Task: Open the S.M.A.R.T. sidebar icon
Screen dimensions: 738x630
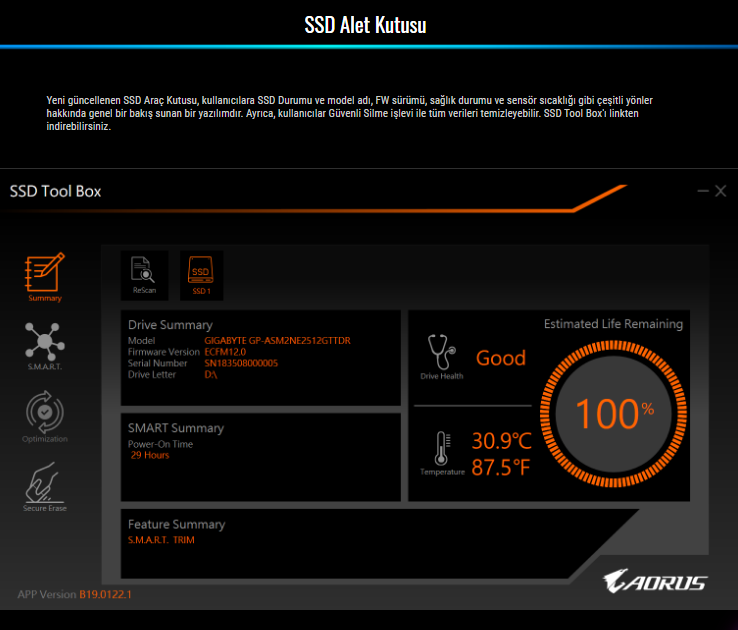Action: [x=44, y=343]
